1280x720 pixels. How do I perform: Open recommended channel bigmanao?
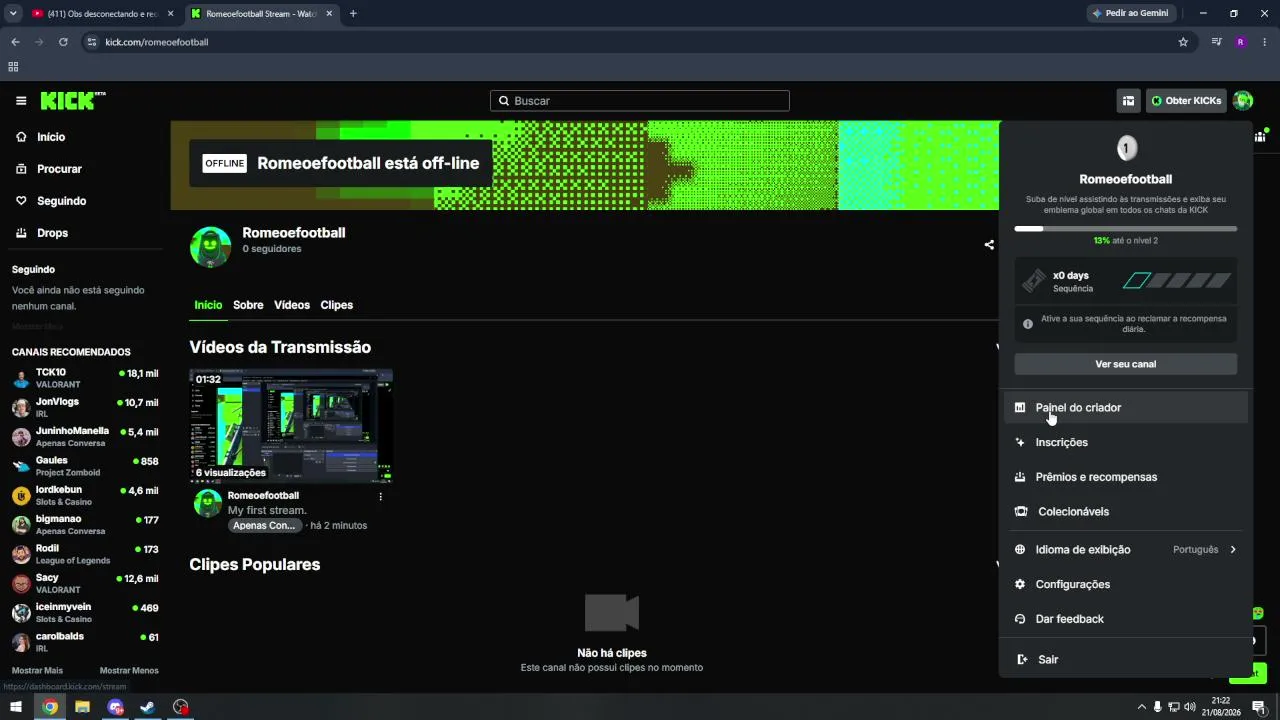85,524
